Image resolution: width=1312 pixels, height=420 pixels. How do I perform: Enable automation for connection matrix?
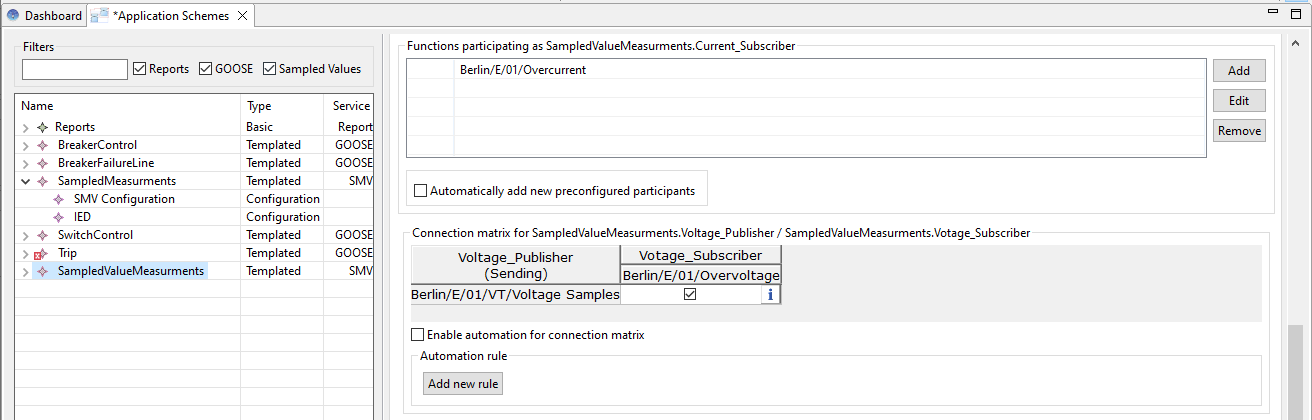pyautogui.click(x=420, y=335)
